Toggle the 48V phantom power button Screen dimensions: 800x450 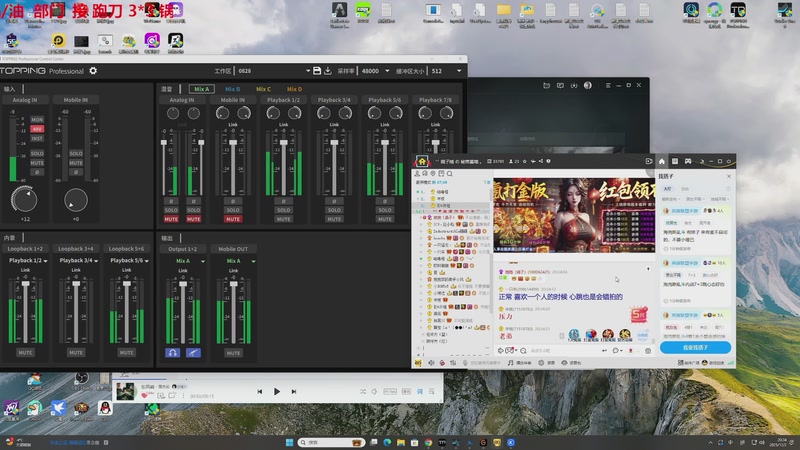point(37,129)
